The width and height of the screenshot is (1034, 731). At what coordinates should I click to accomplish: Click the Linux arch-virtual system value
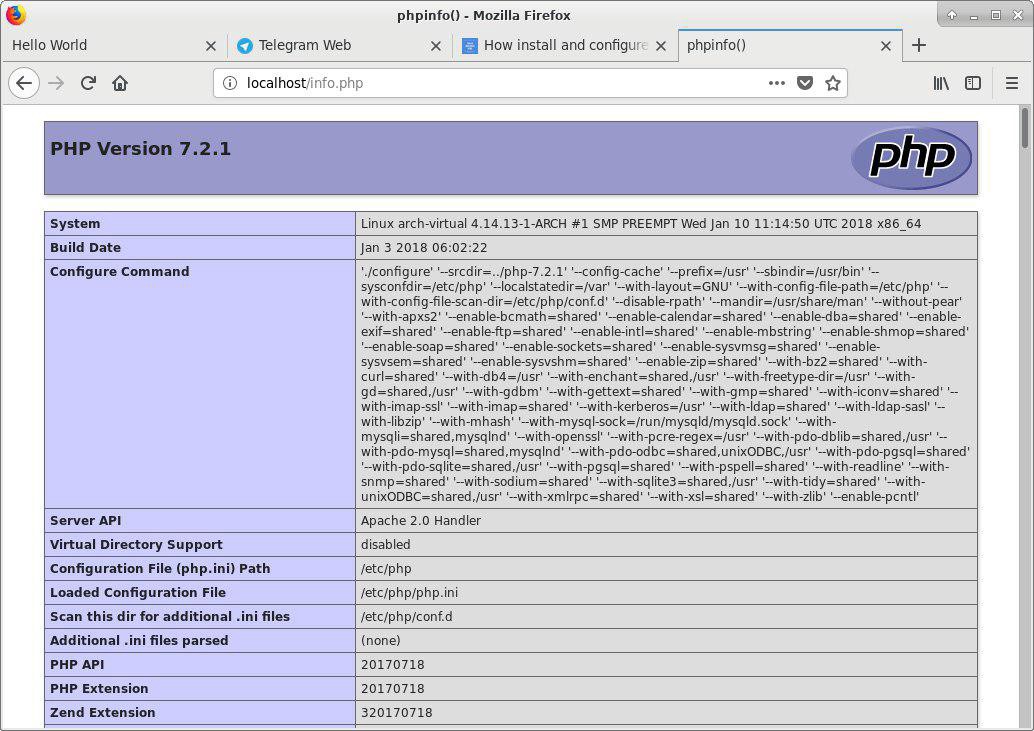click(641, 223)
